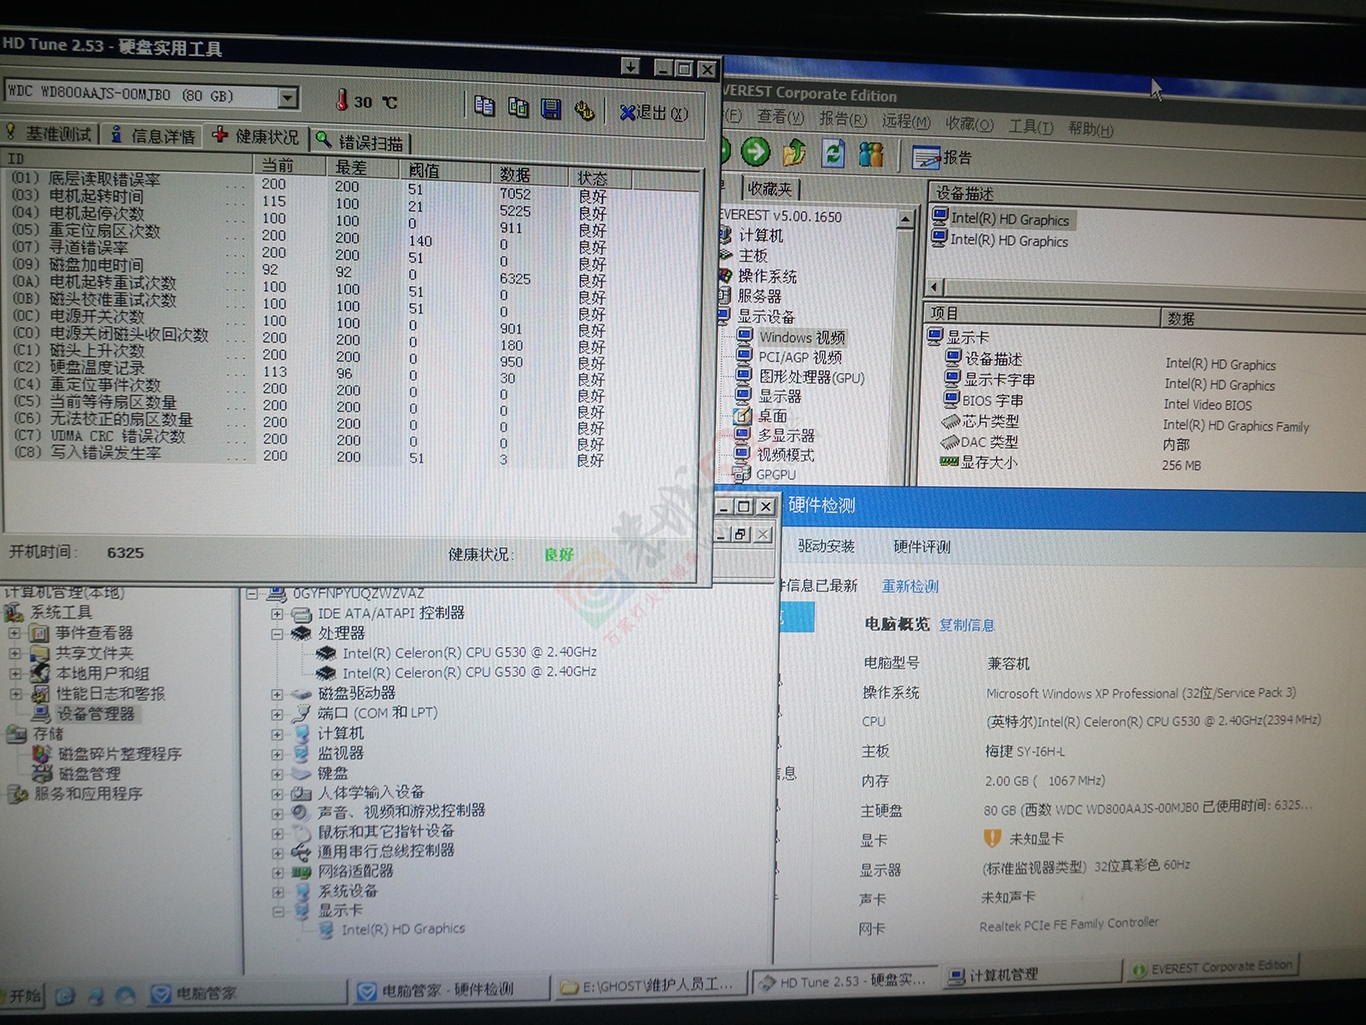This screenshot has width=1366, height=1025.
Task: Select second Intel(R) HD Graphics device entry
Action: tap(1009, 241)
